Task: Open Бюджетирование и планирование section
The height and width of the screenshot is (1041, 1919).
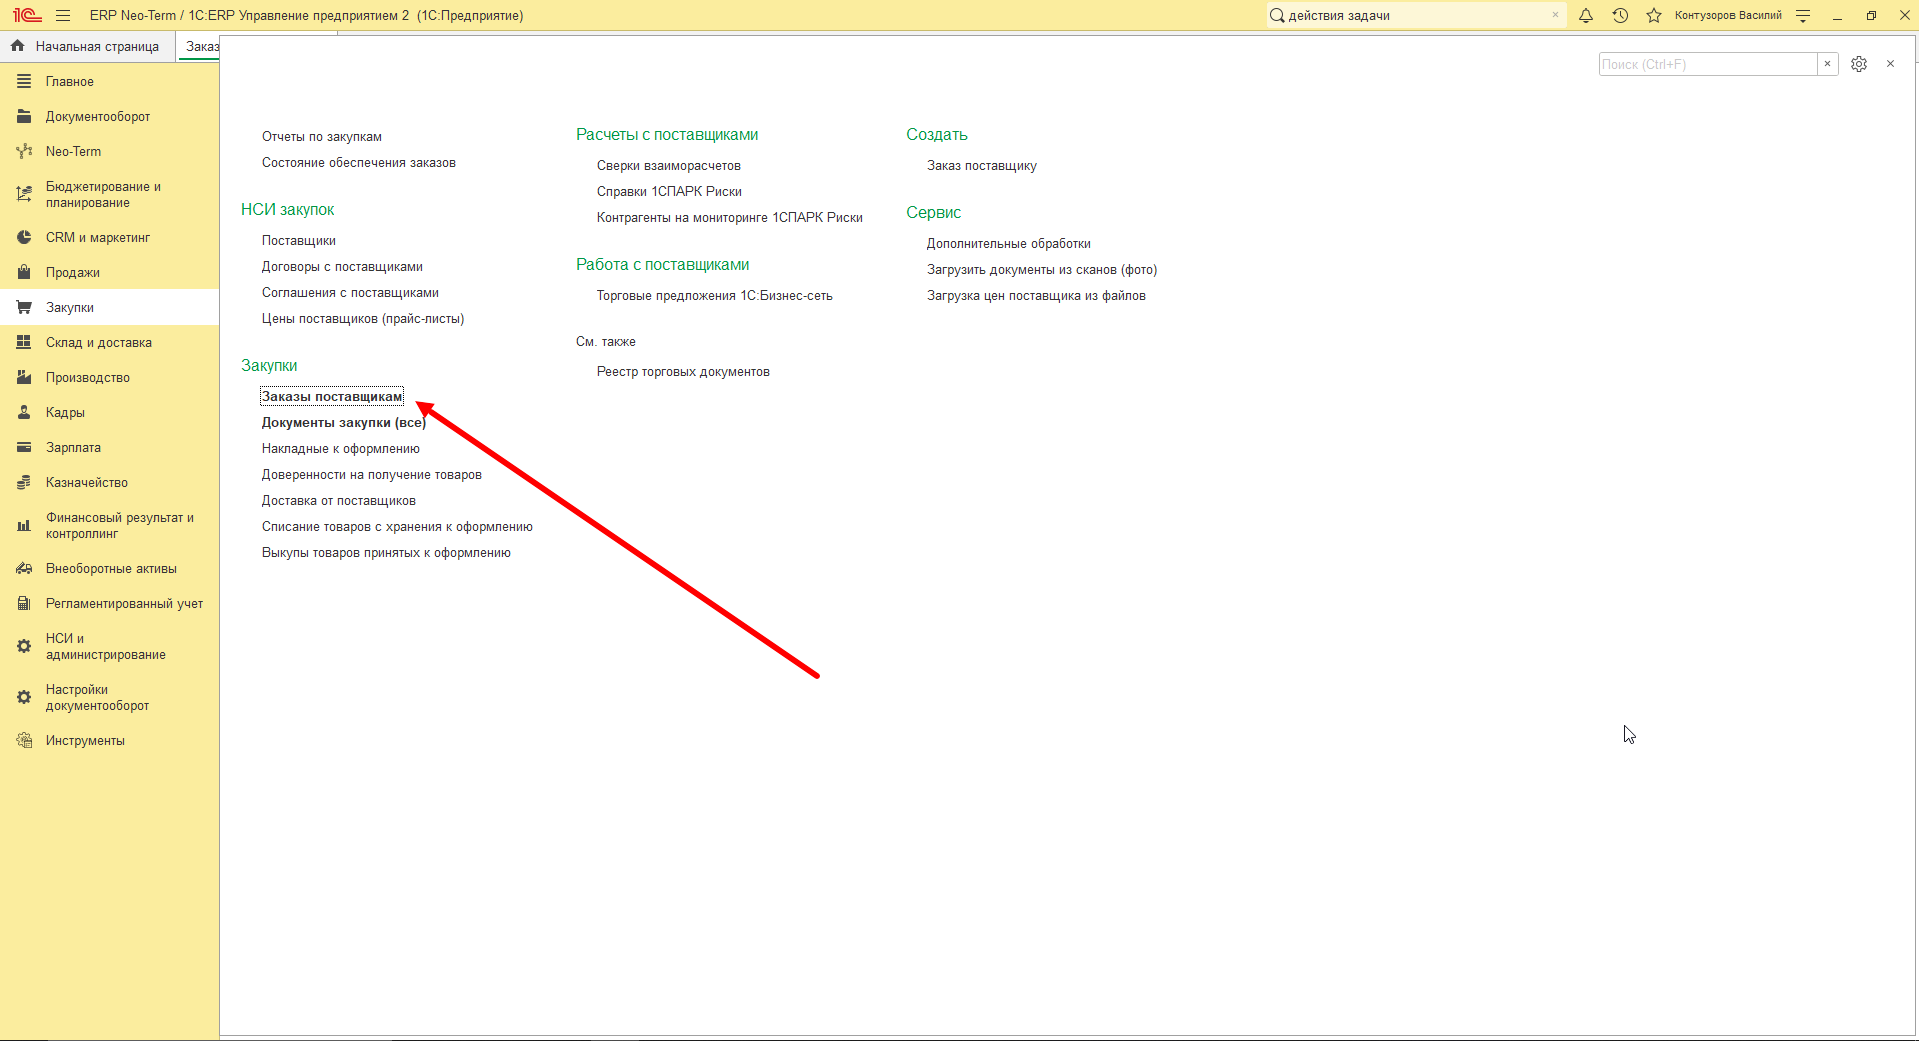Action: (109, 195)
